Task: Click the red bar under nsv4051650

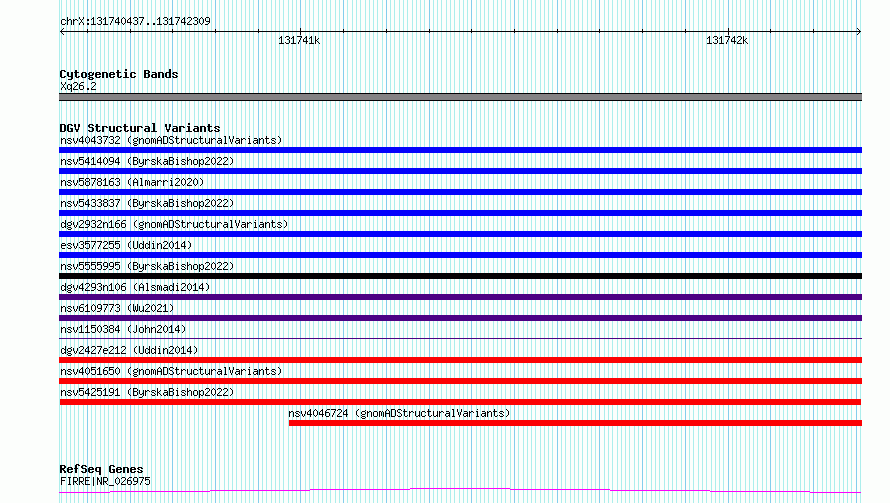Action: click(460, 381)
